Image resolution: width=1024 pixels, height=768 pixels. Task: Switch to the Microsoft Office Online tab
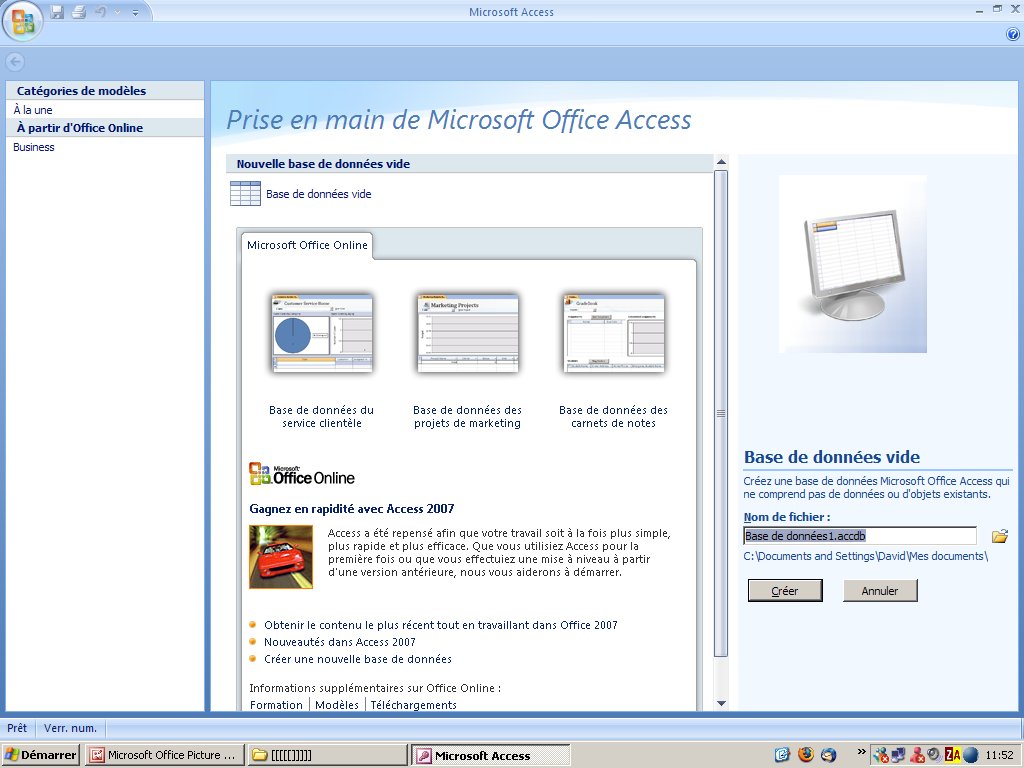click(x=307, y=245)
